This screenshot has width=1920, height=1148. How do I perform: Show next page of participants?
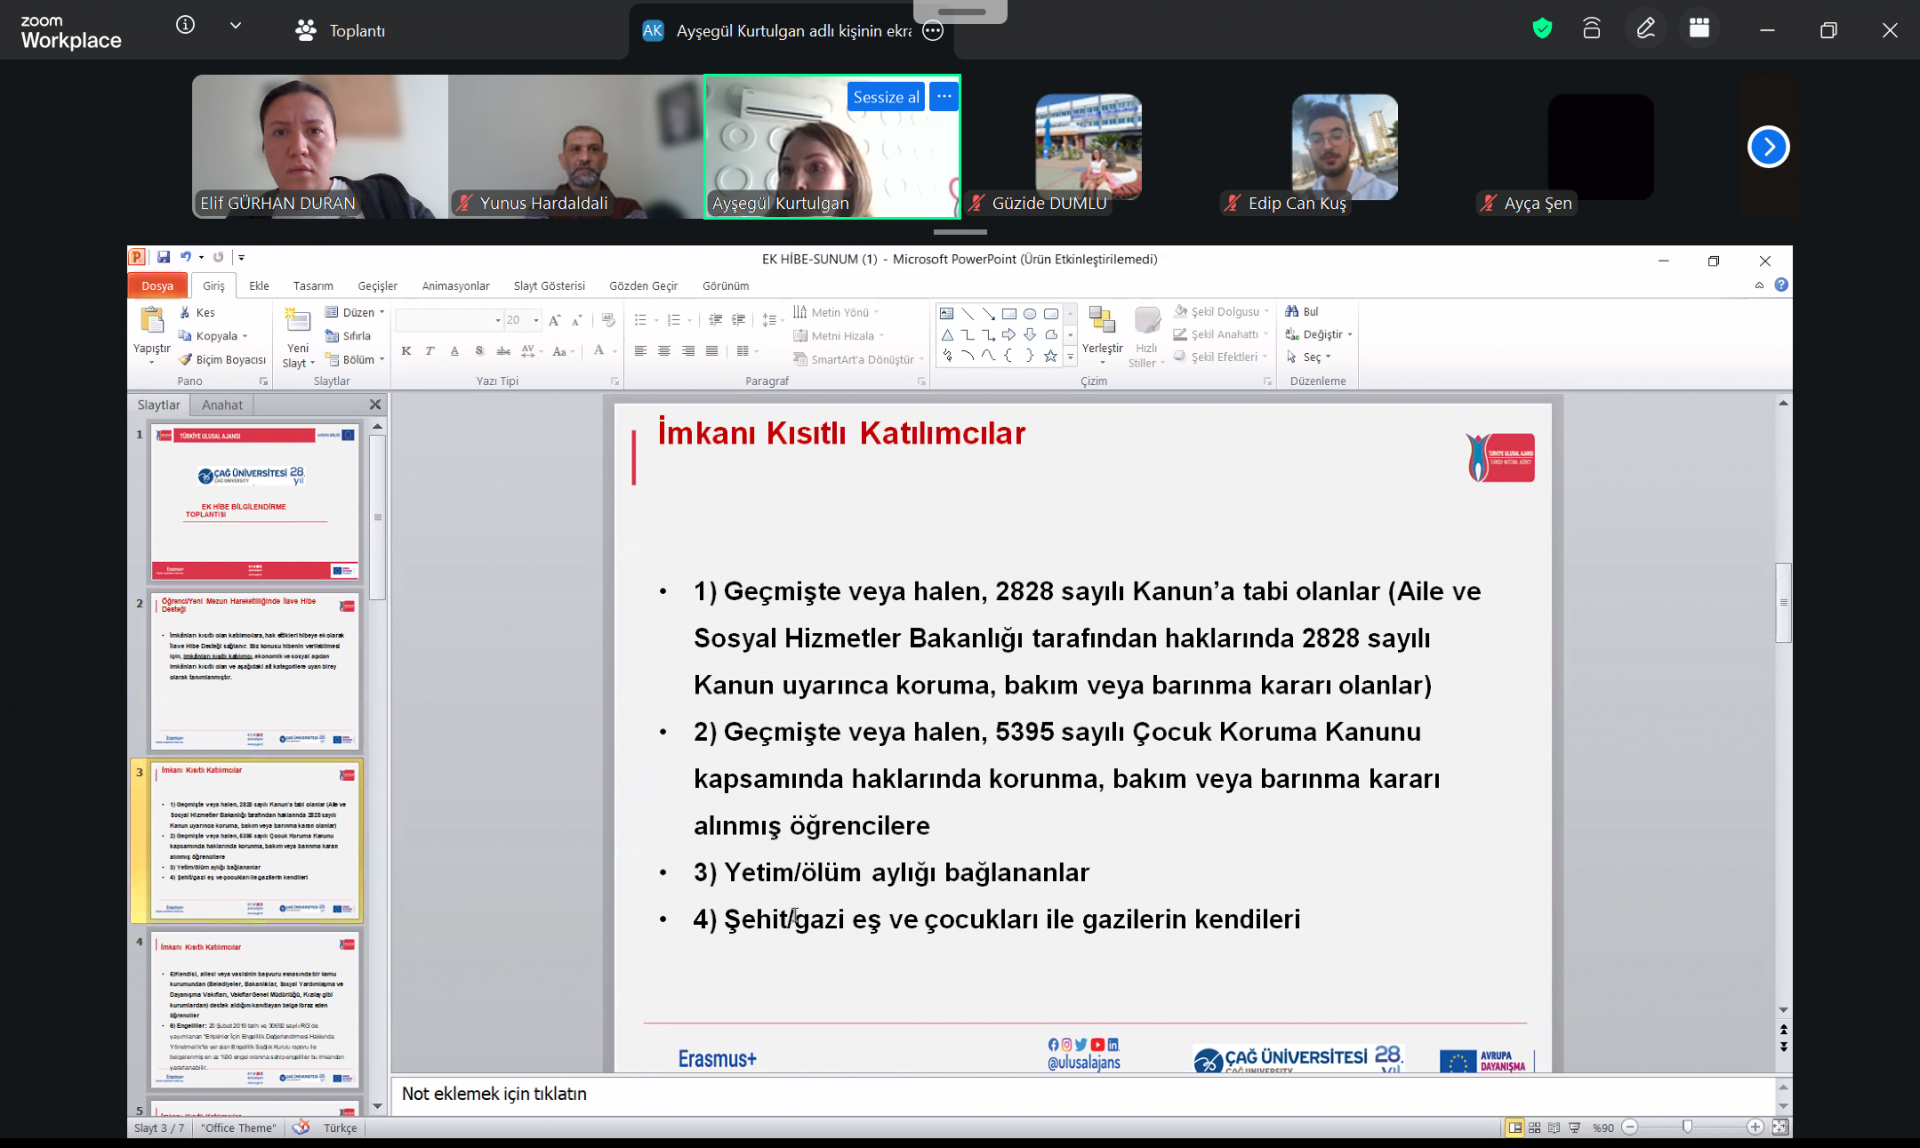tap(1767, 147)
